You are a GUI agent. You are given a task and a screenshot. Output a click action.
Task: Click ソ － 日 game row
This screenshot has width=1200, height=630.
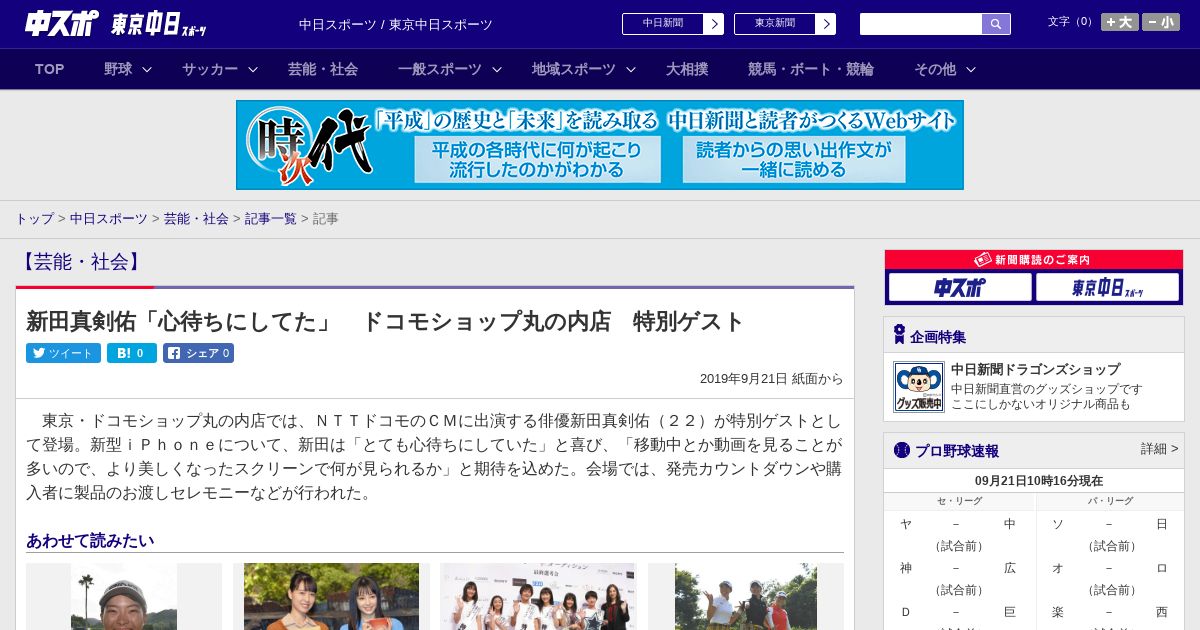click(1110, 524)
